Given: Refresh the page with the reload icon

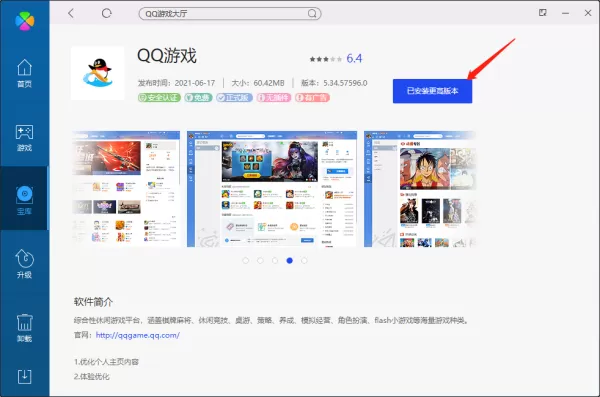Looking at the screenshot, I should point(106,13).
